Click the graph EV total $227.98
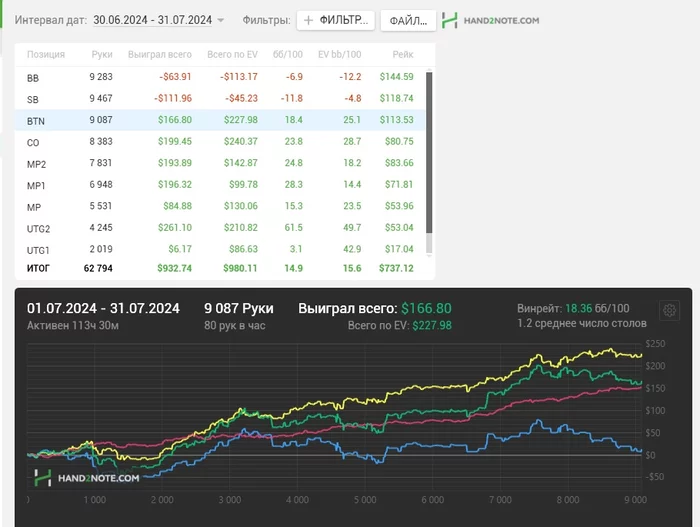 click(432, 326)
